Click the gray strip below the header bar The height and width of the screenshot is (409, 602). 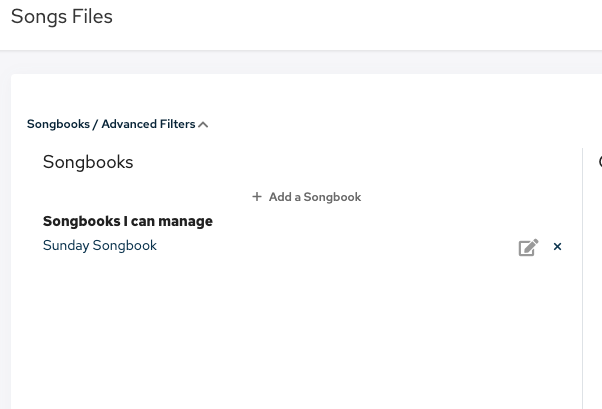click(300, 62)
